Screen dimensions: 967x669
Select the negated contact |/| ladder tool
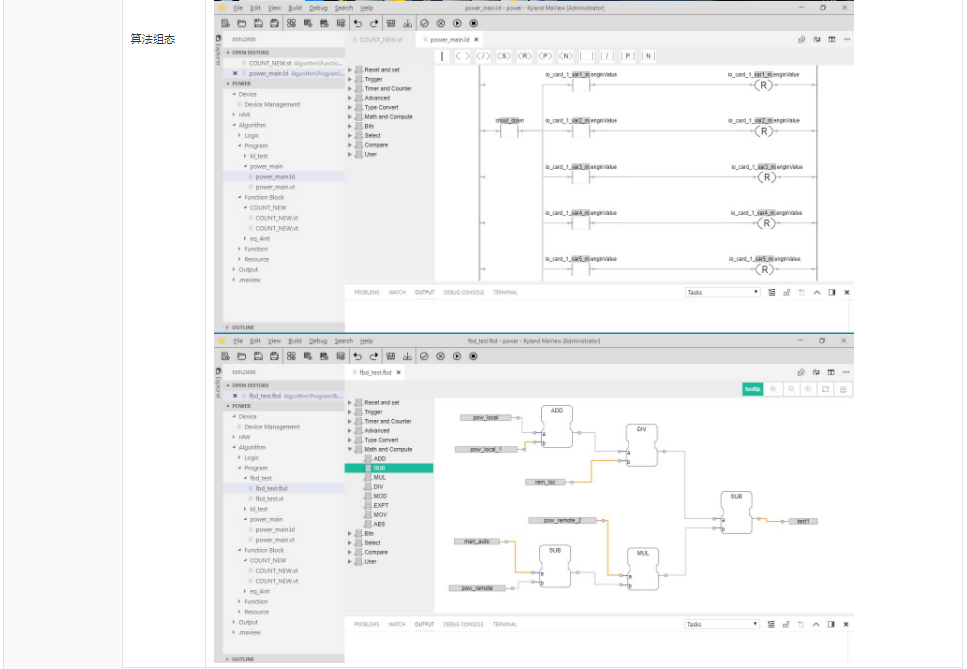608,56
